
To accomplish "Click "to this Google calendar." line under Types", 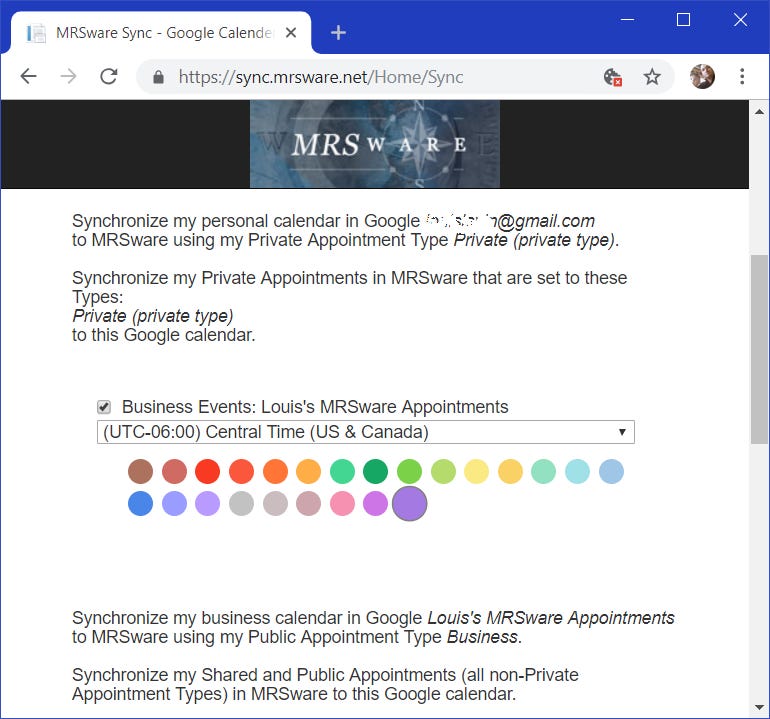I will click(x=164, y=335).
